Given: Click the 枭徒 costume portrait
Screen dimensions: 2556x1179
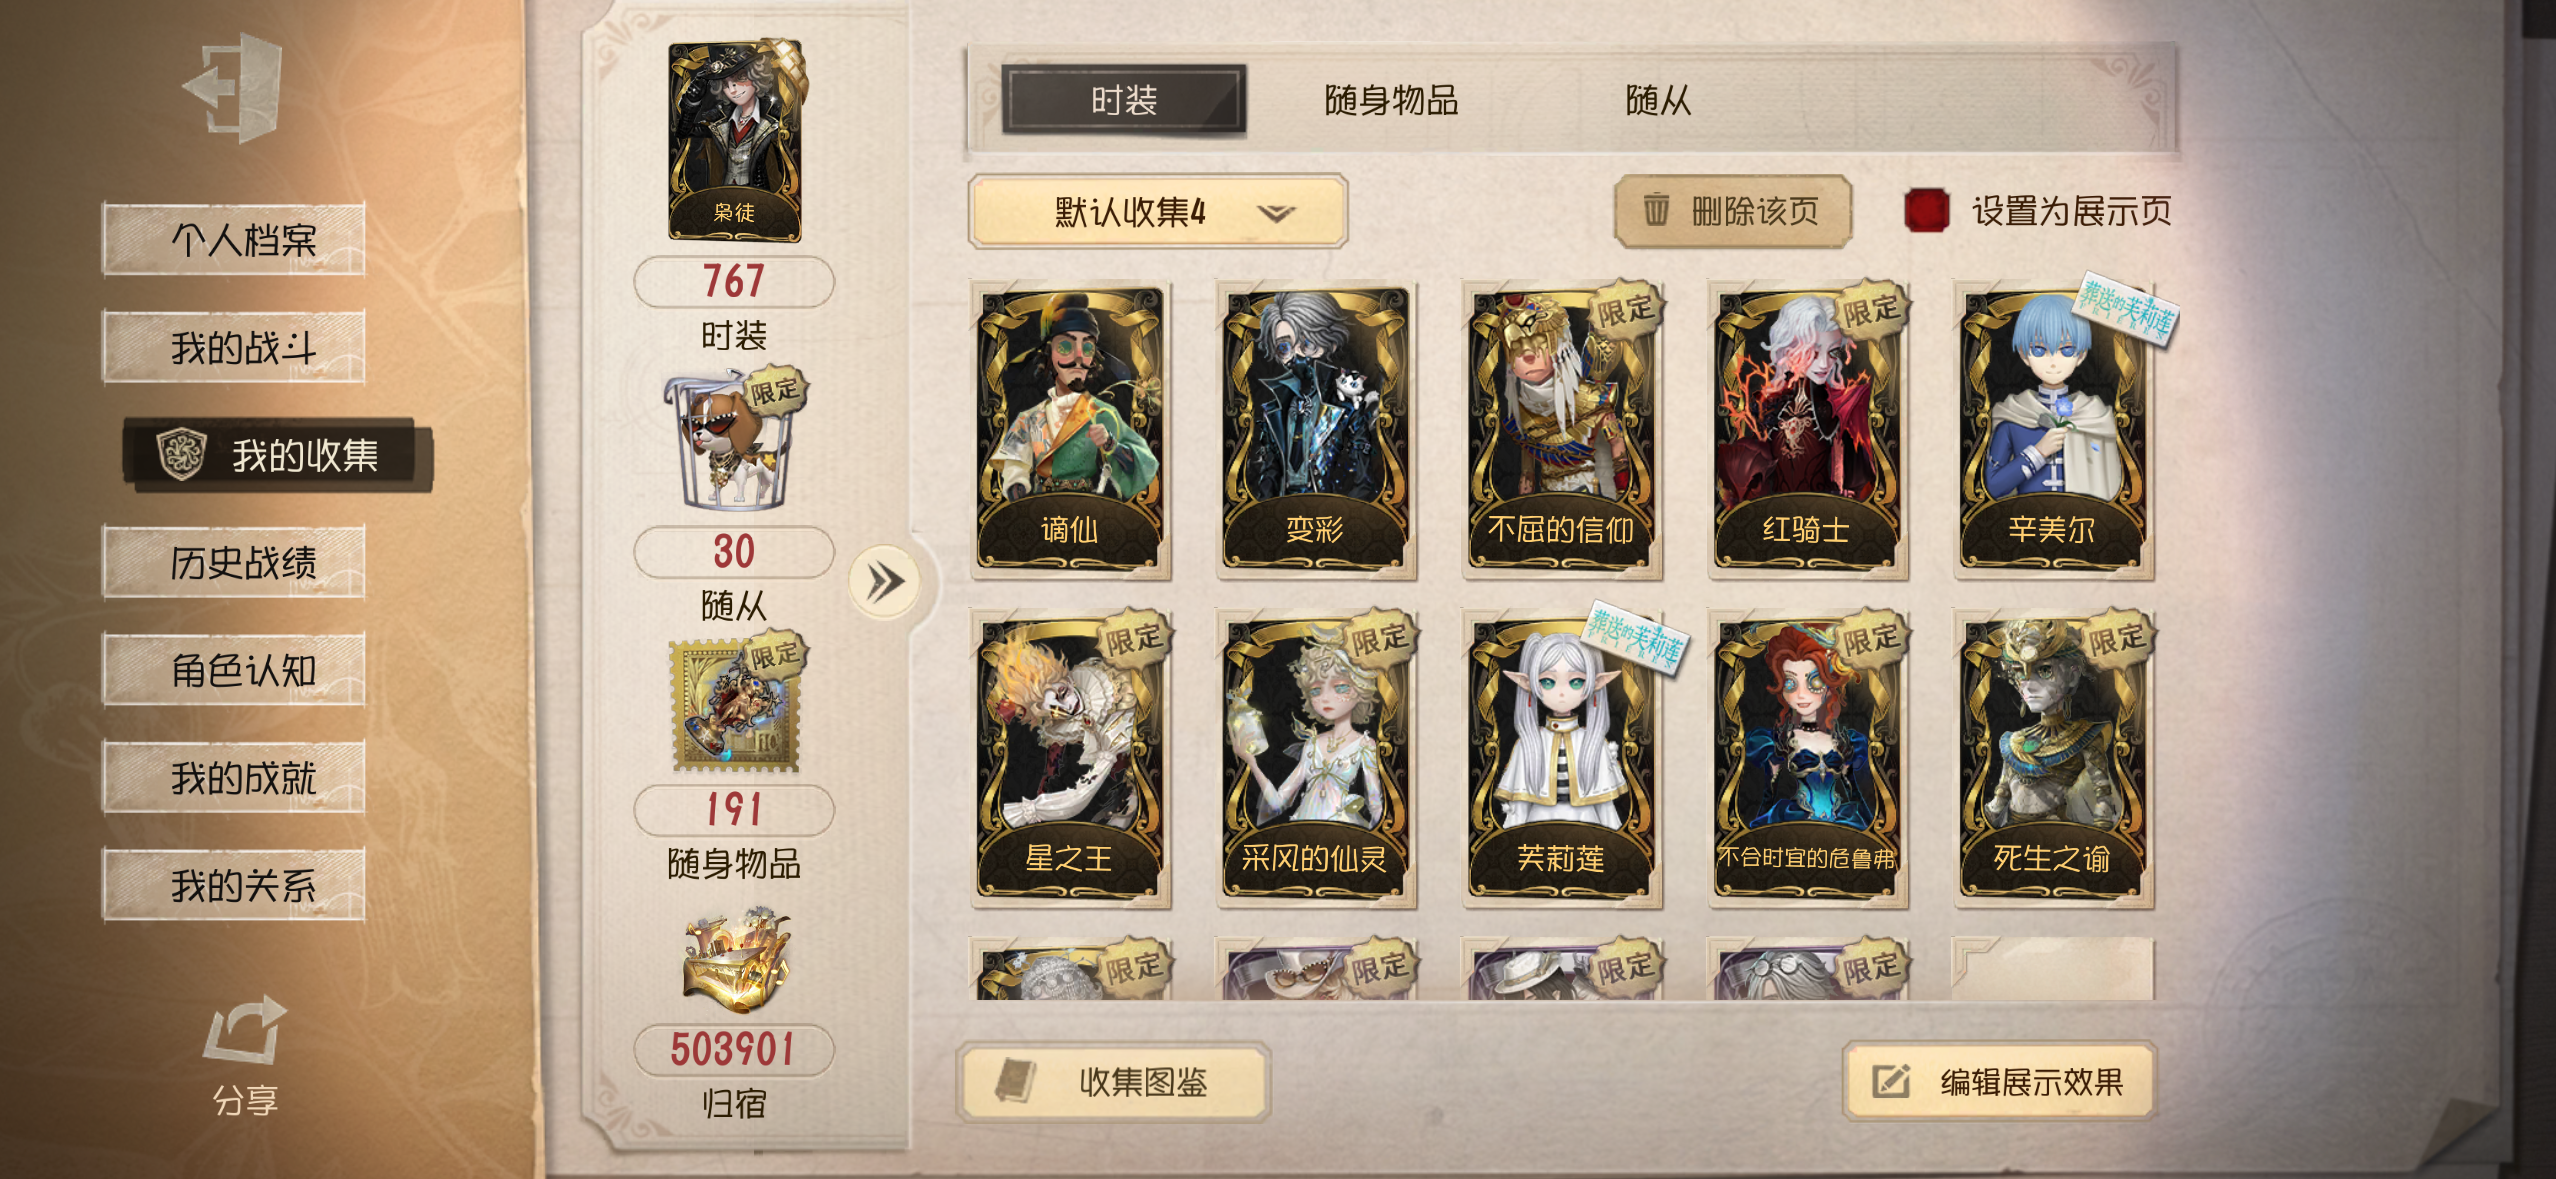Looking at the screenshot, I should [x=735, y=140].
